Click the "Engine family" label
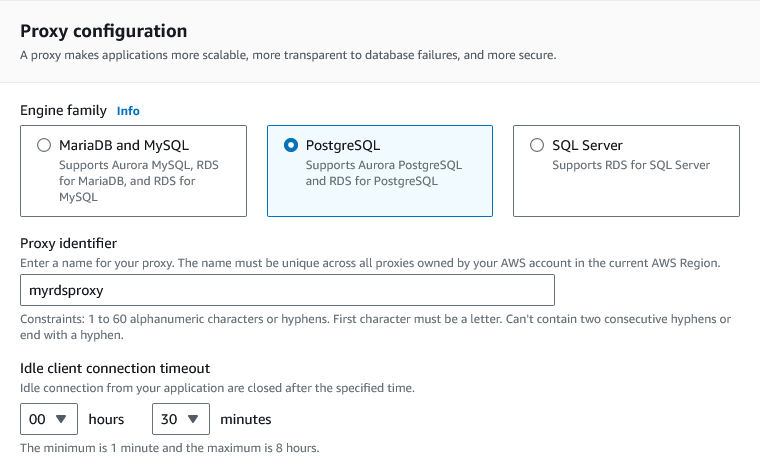Viewport: 760px width, 475px height. [x=64, y=111]
